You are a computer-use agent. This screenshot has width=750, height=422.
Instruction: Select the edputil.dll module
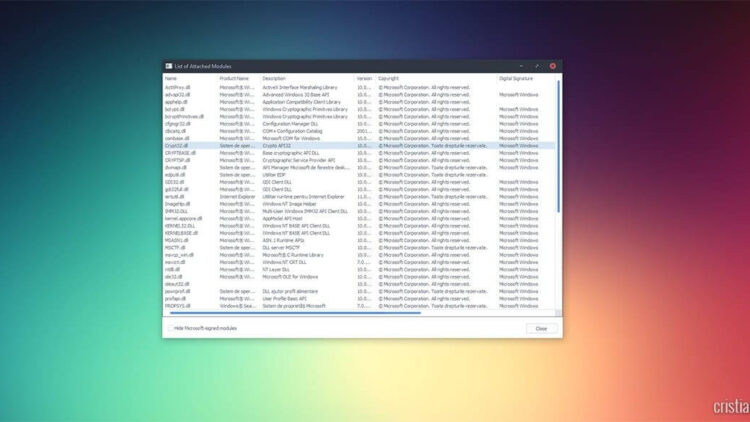coord(175,175)
